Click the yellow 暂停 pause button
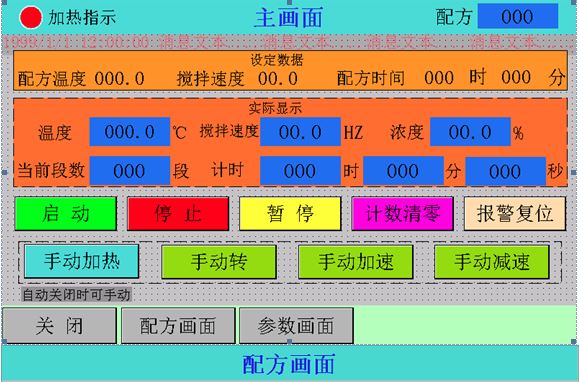Image resolution: width=579 pixels, height=382 pixels. 290,214
